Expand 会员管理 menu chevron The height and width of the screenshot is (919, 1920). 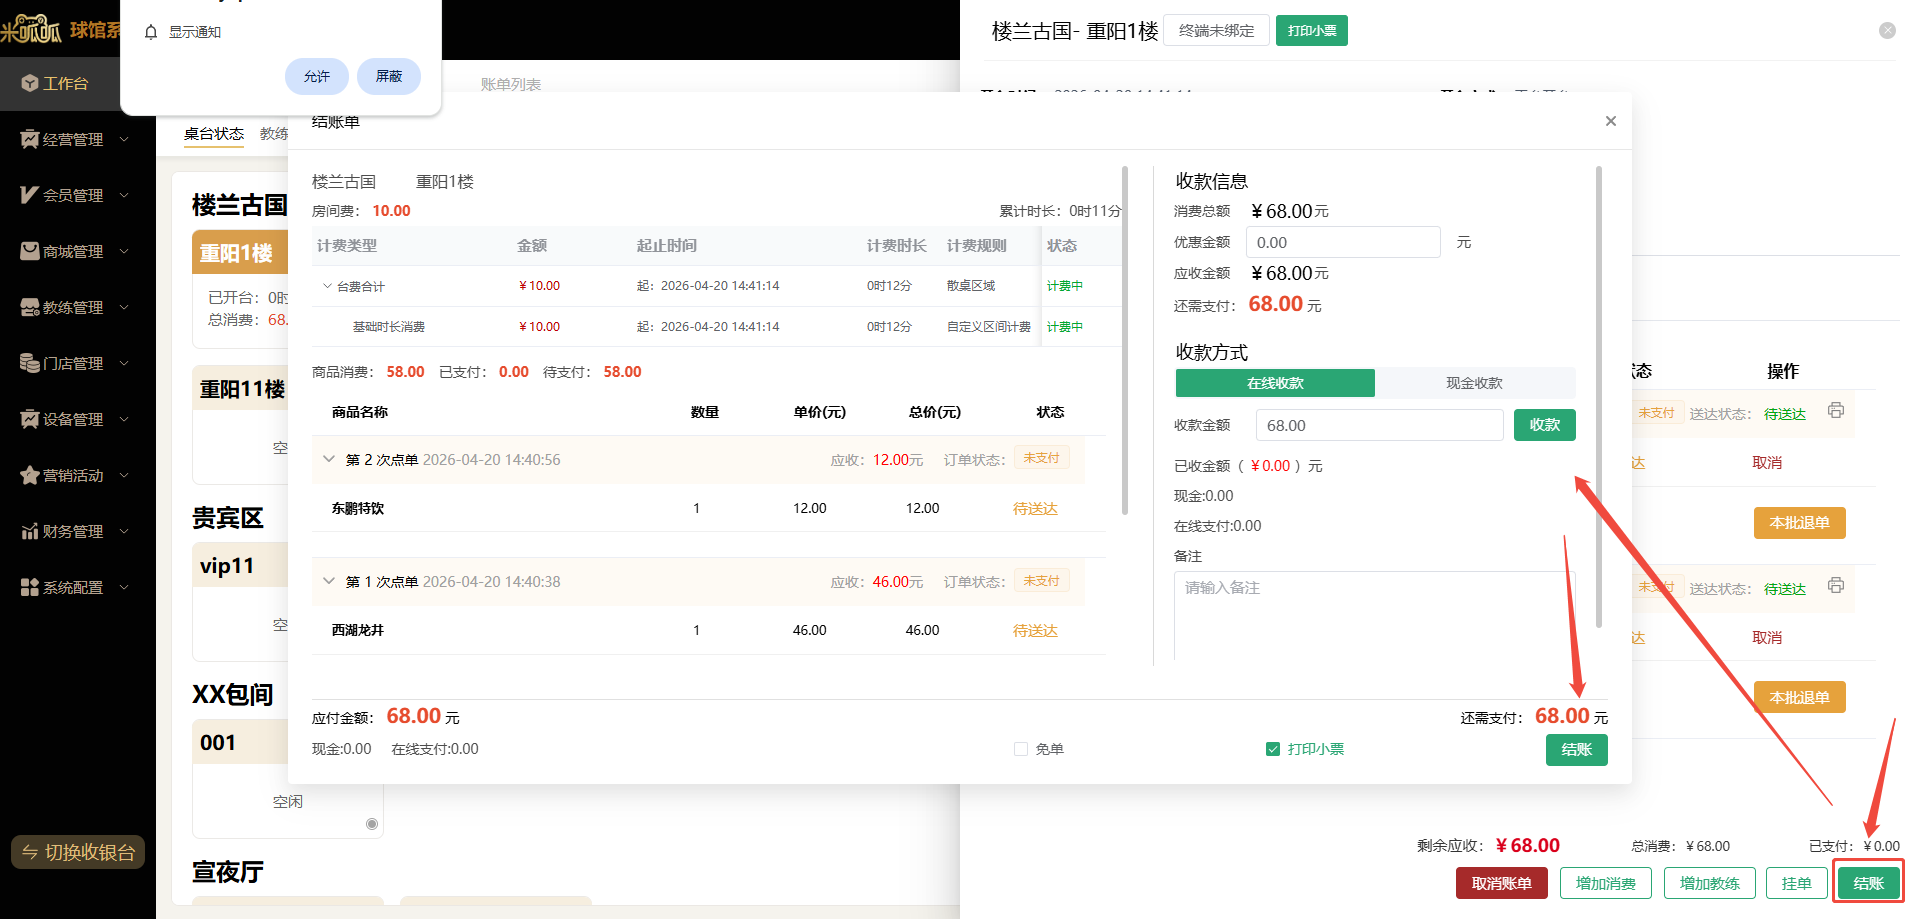(x=124, y=195)
